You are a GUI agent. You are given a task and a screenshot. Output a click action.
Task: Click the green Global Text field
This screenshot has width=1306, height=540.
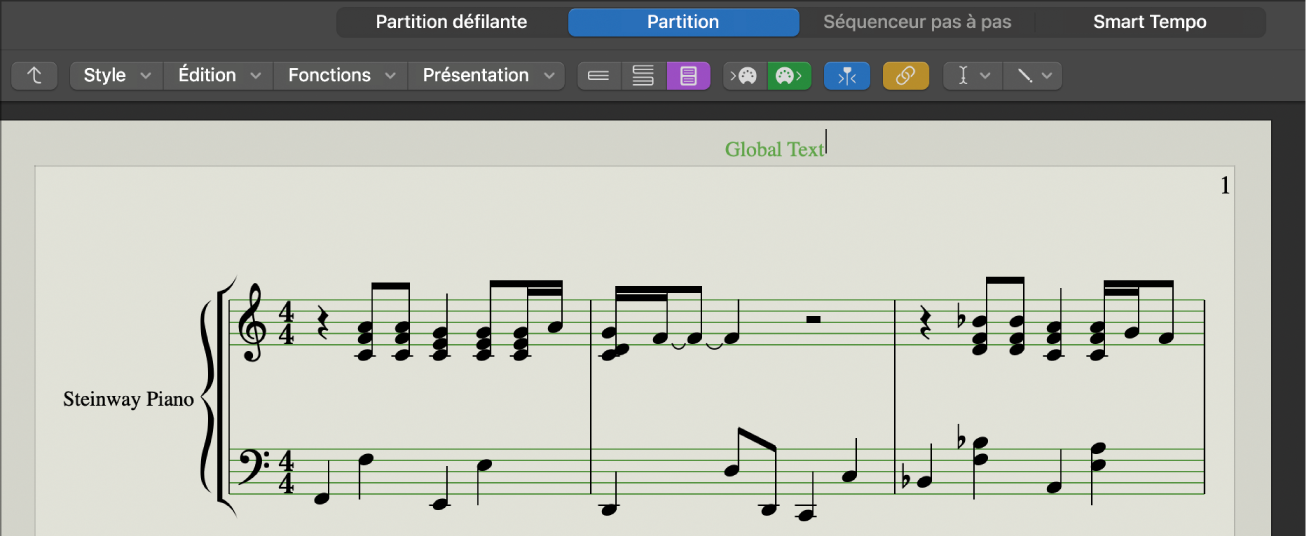point(774,150)
